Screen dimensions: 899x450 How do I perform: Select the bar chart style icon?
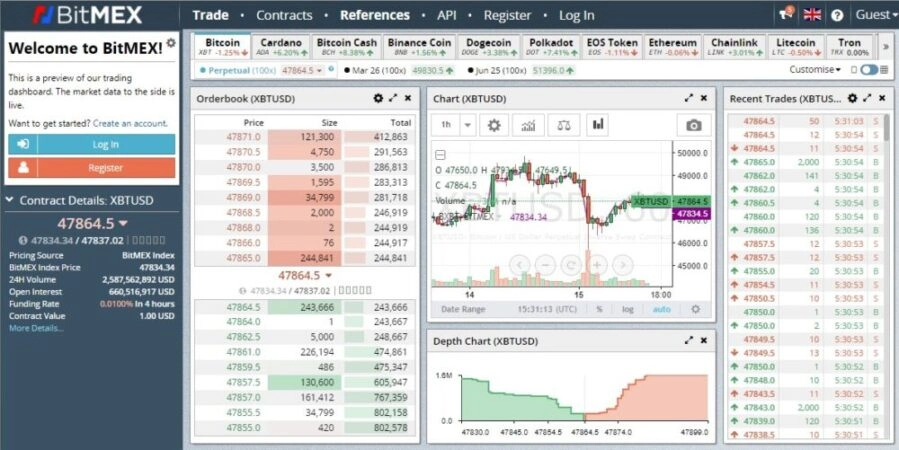[x=597, y=124]
